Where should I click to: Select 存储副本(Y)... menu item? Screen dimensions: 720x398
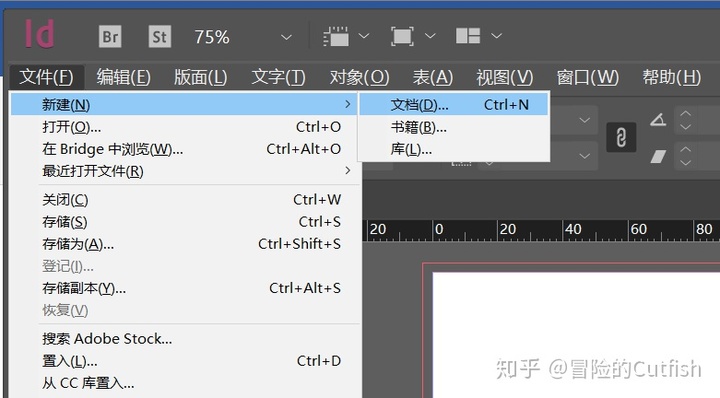click(x=185, y=288)
